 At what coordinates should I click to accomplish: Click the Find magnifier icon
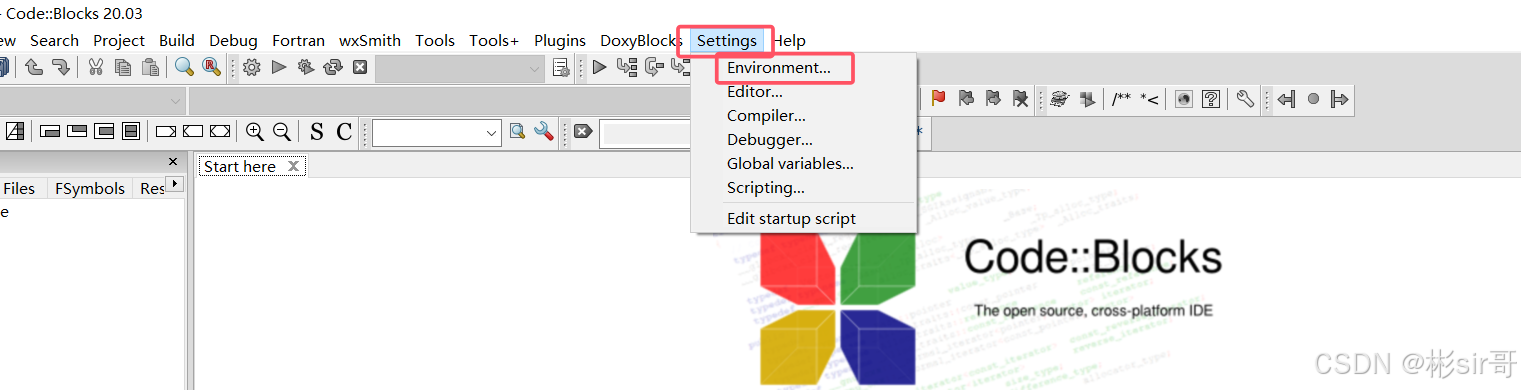point(184,67)
